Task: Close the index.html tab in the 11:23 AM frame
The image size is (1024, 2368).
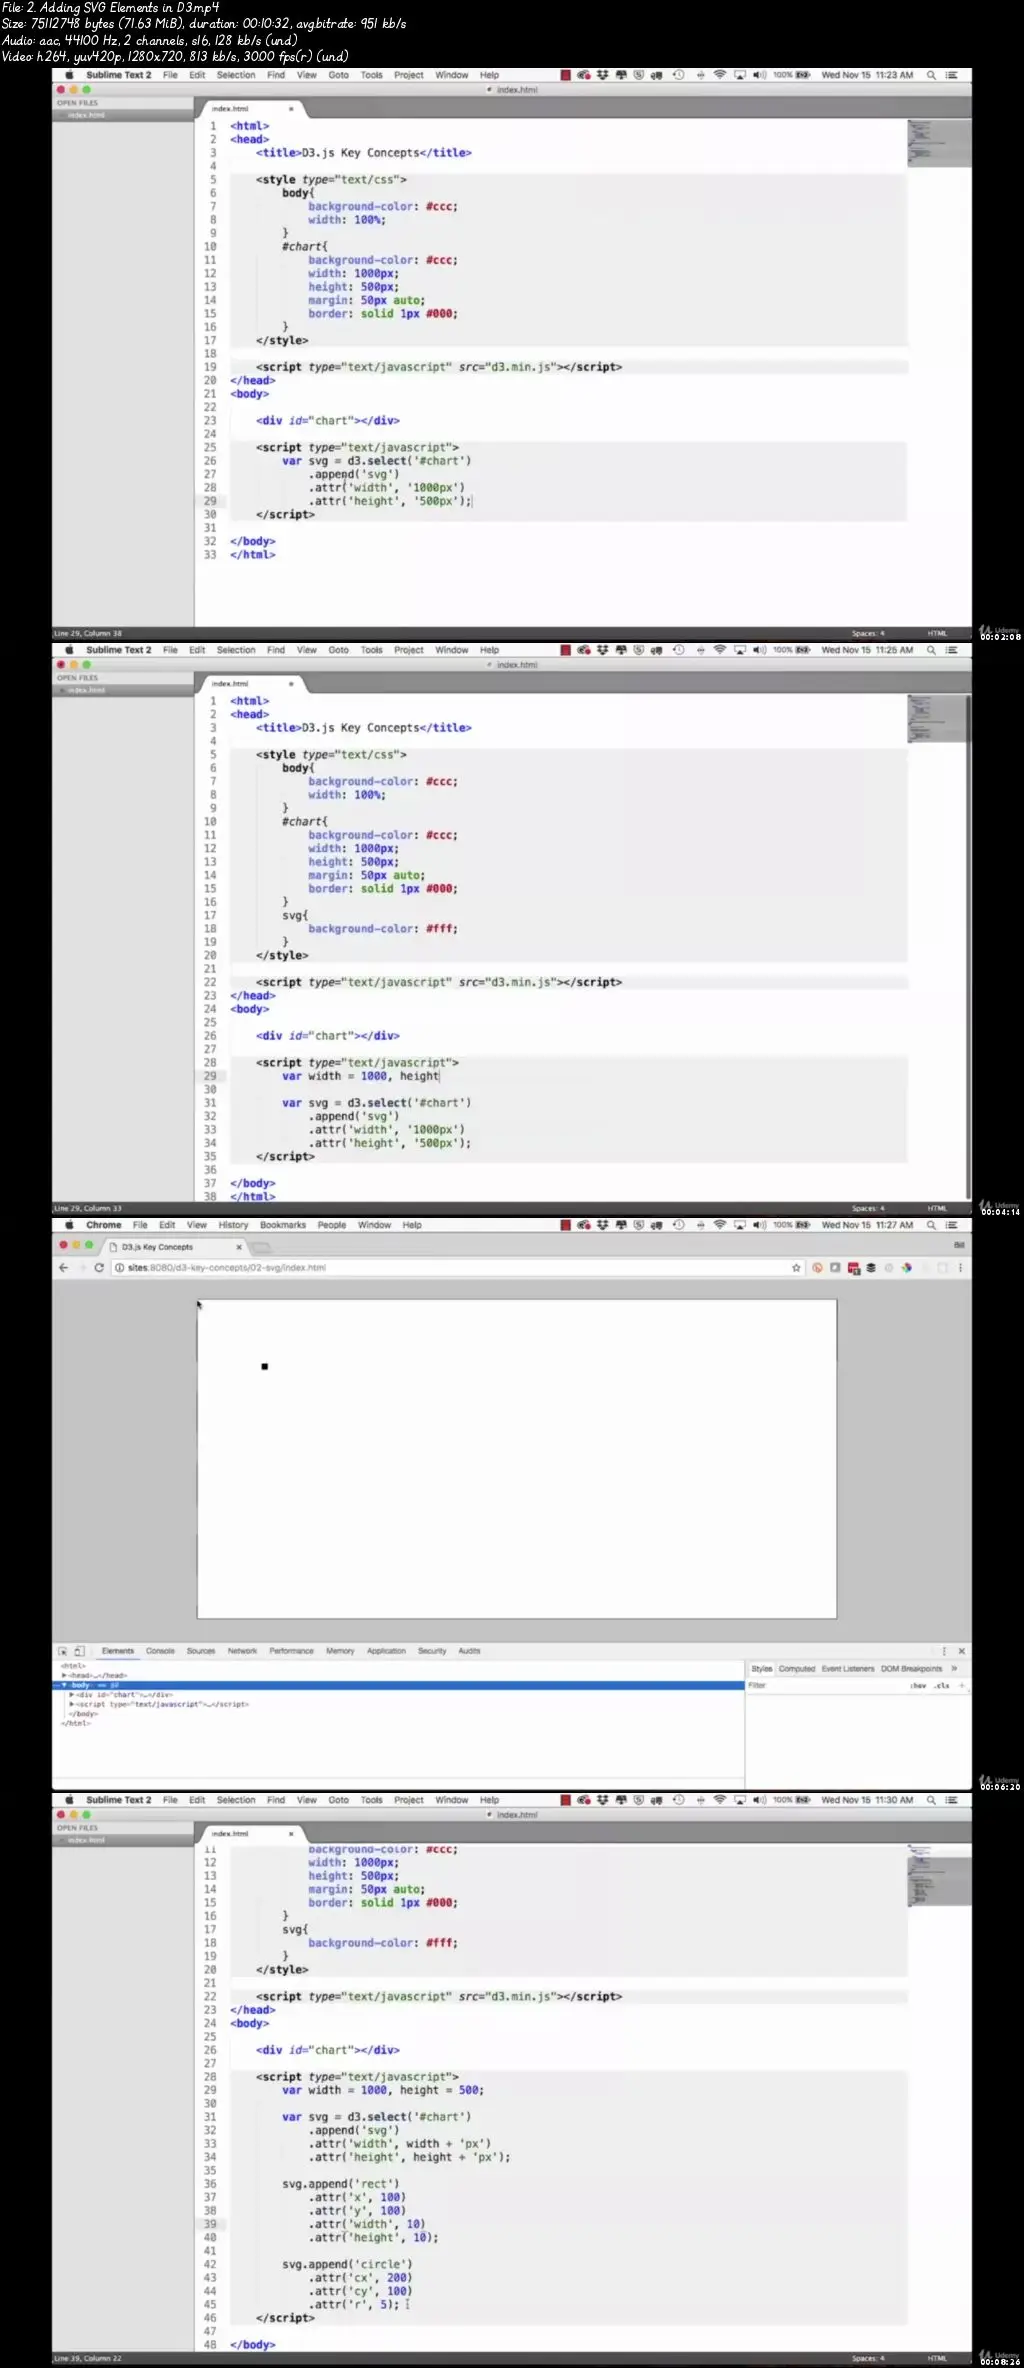Action: (x=291, y=109)
